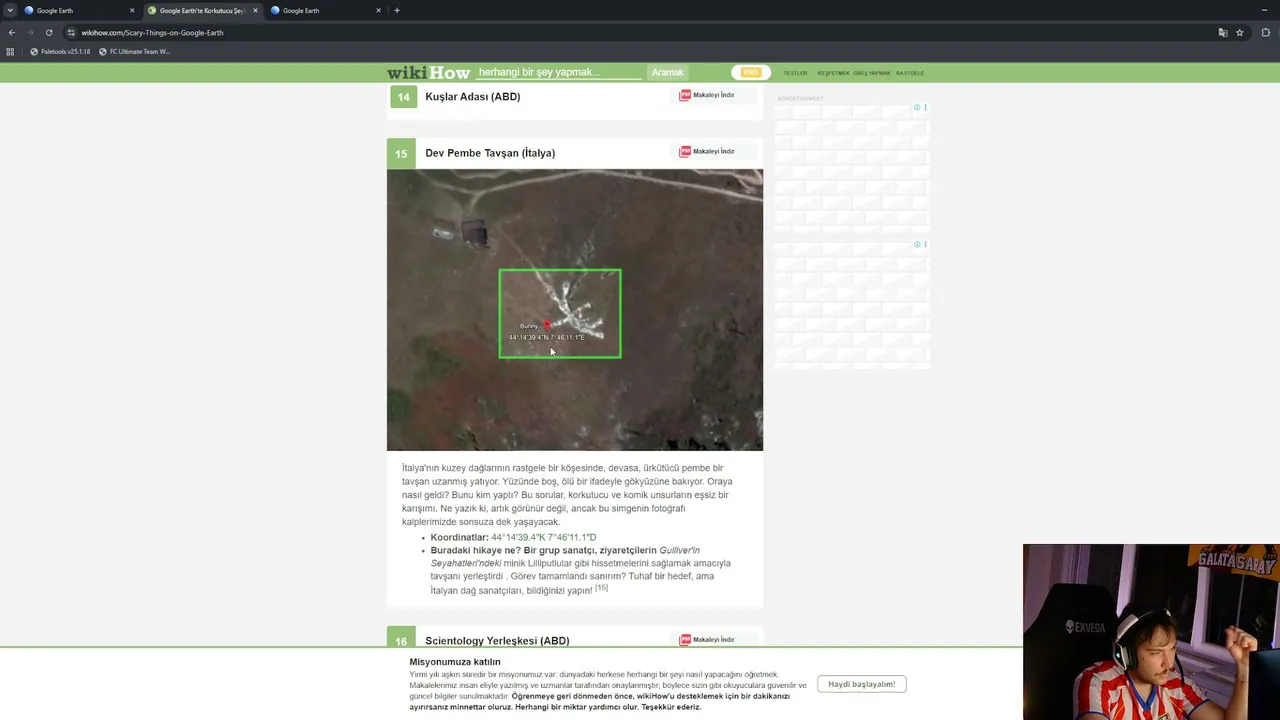Open the apps grid in bookmarks bar
1280x720 pixels.
[x=11, y=51]
